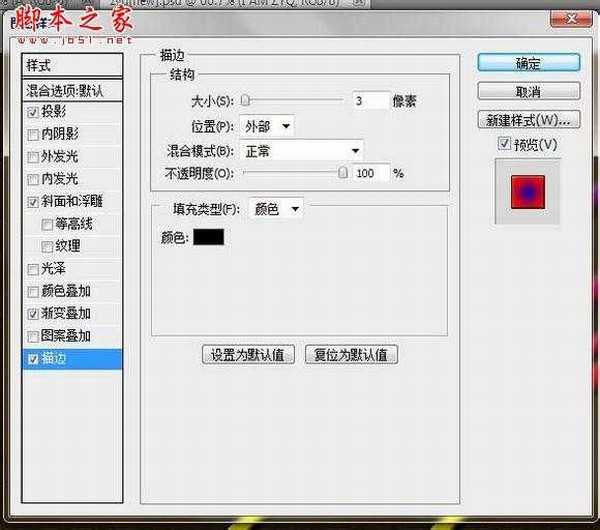Click the 确定 (OK) button

tap(528, 63)
